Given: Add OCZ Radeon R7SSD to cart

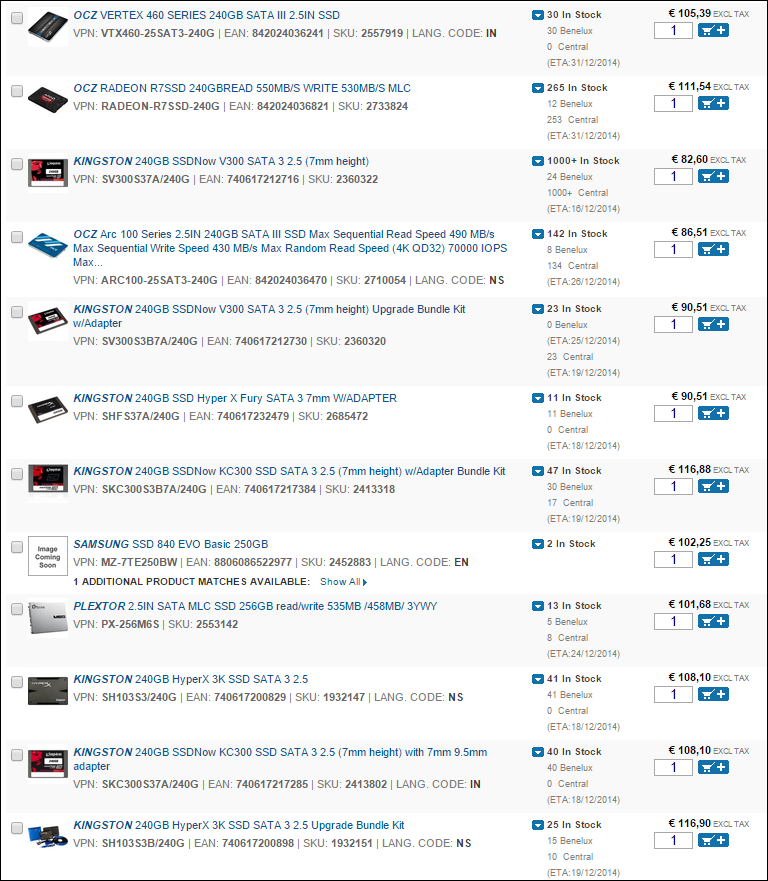Looking at the screenshot, I should point(713,103).
